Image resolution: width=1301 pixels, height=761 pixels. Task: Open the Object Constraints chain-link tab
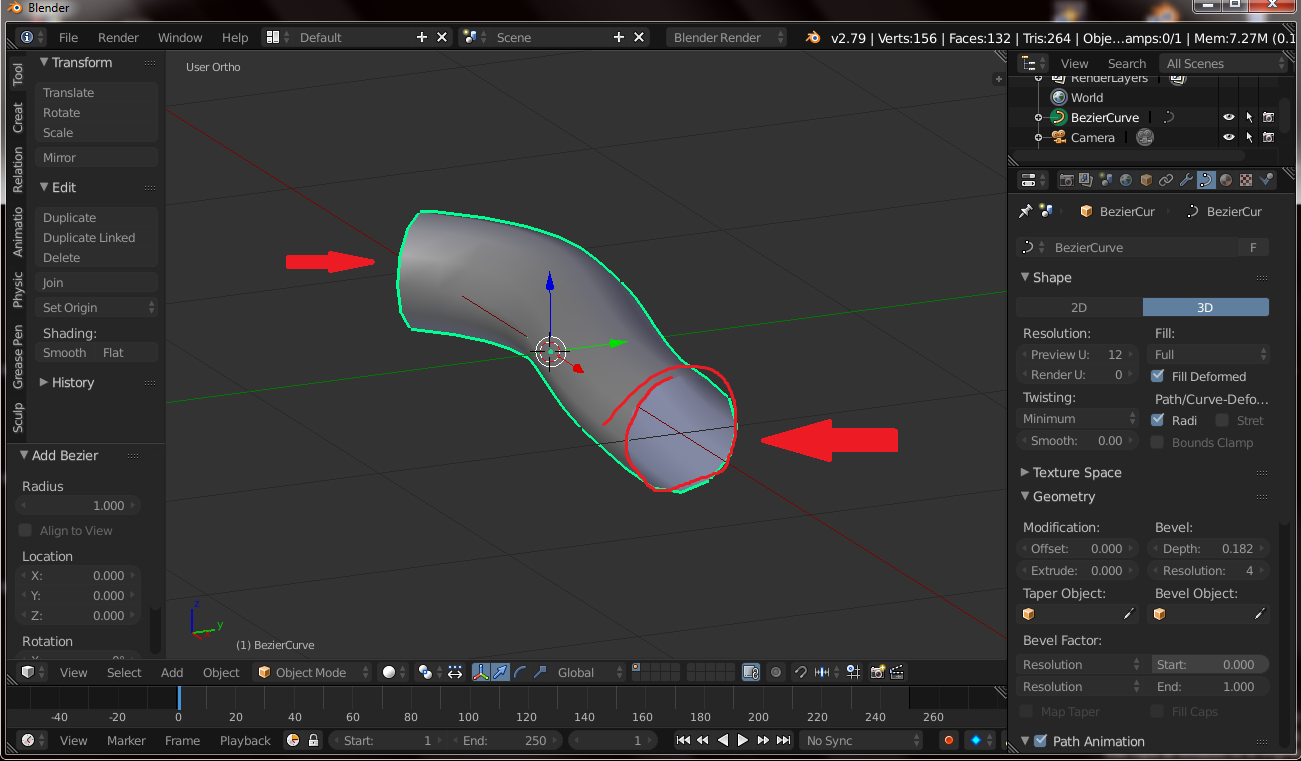[1166, 180]
